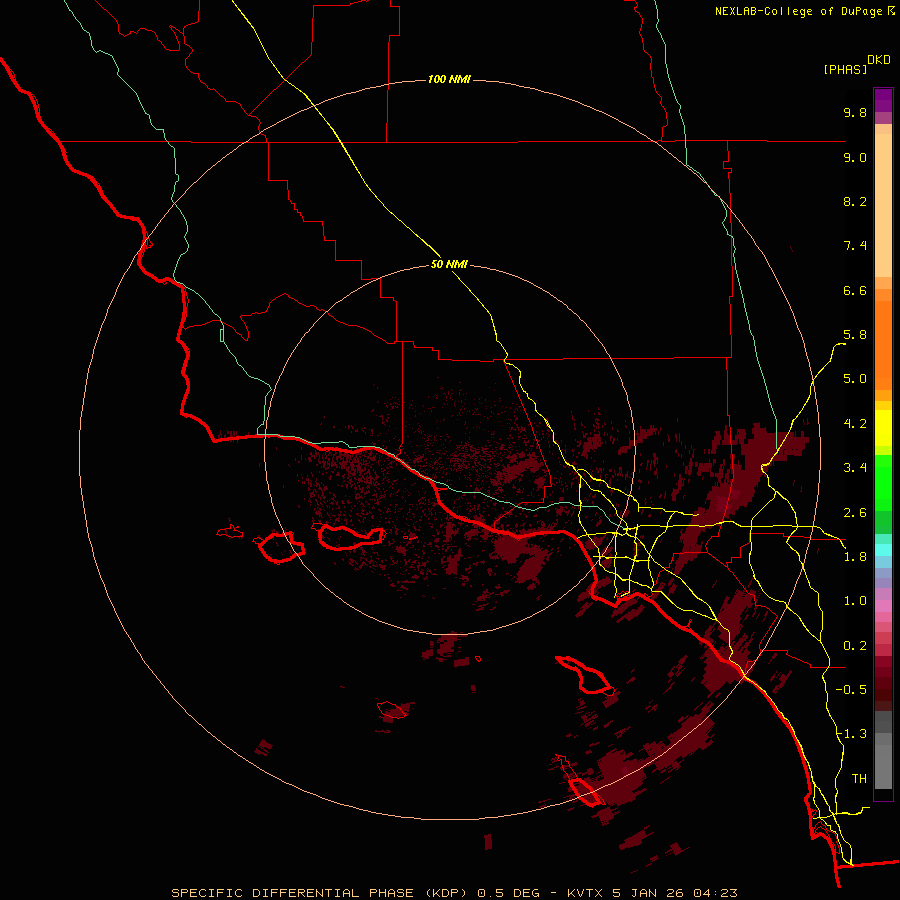Click the 1.8 legend value
900x900 pixels.
tap(855, 557)
